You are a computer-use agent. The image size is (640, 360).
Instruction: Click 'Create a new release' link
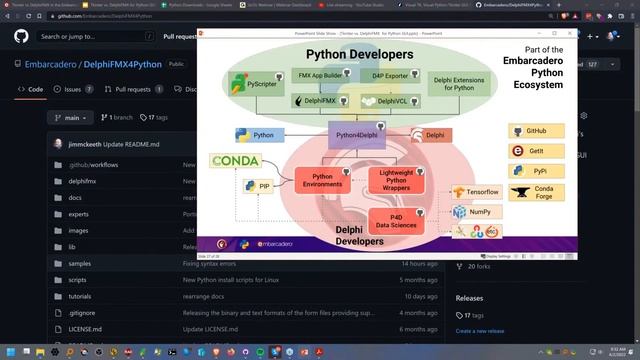(x=480, y=331)
